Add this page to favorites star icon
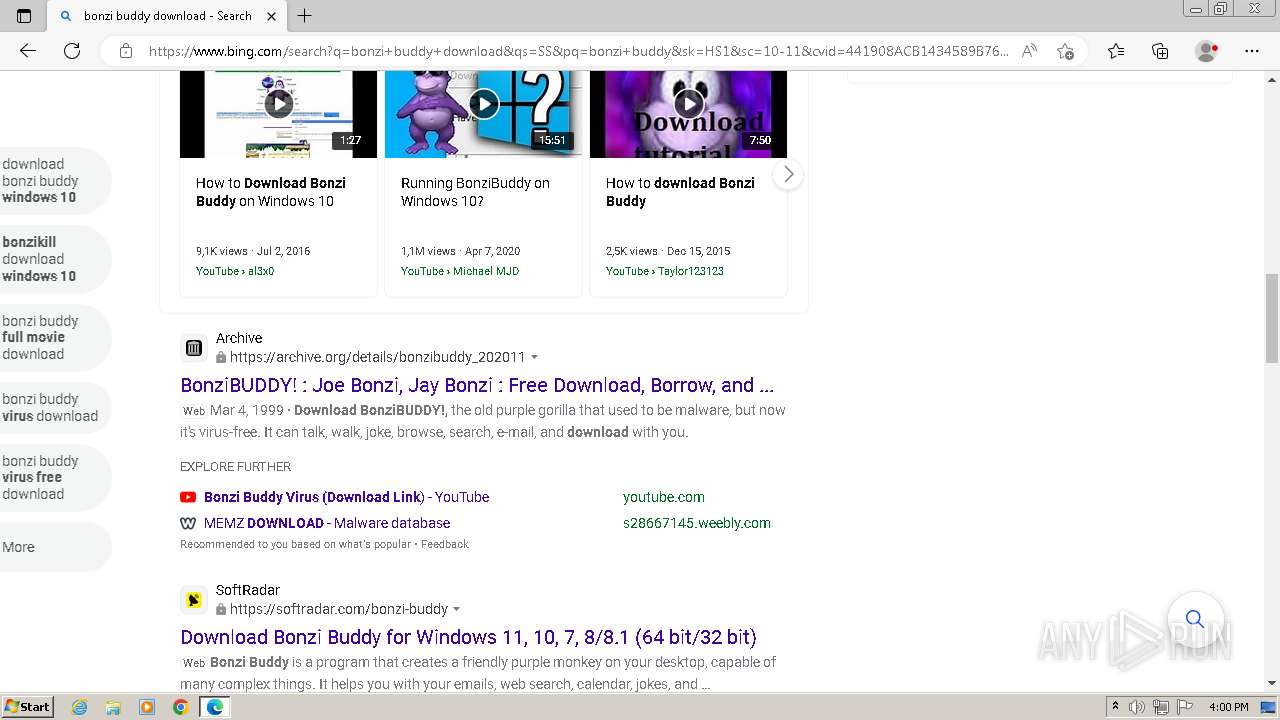 coord(1065,51)
